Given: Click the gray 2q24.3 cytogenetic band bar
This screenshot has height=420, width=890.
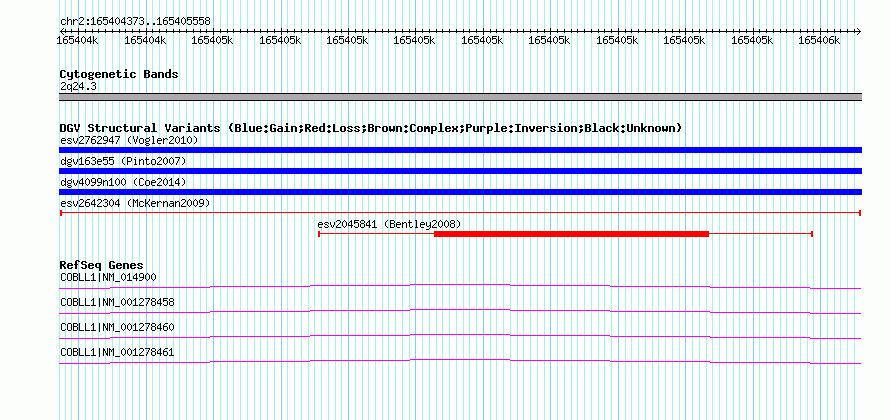Looking at the screenshot, I should tap(460, 97).
